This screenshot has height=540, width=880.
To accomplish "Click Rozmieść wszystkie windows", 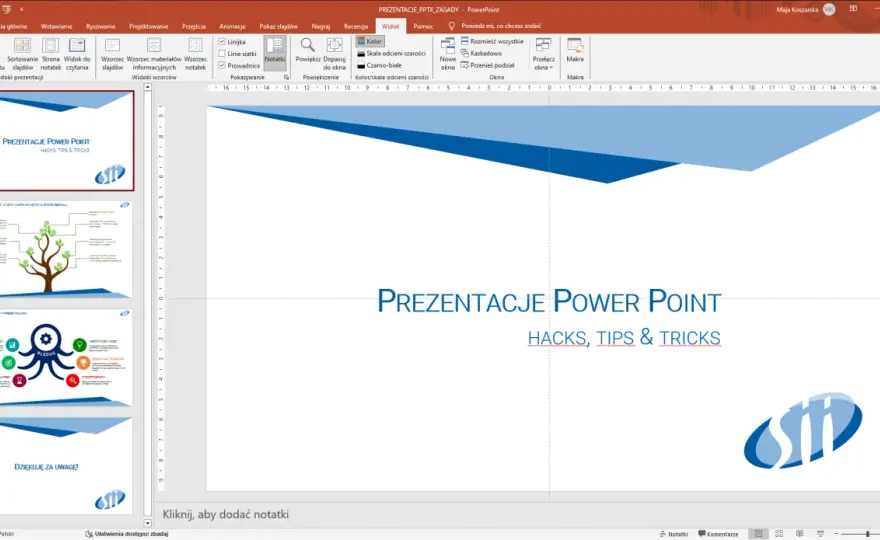I will pyautogui.click(x=492, y=41).
